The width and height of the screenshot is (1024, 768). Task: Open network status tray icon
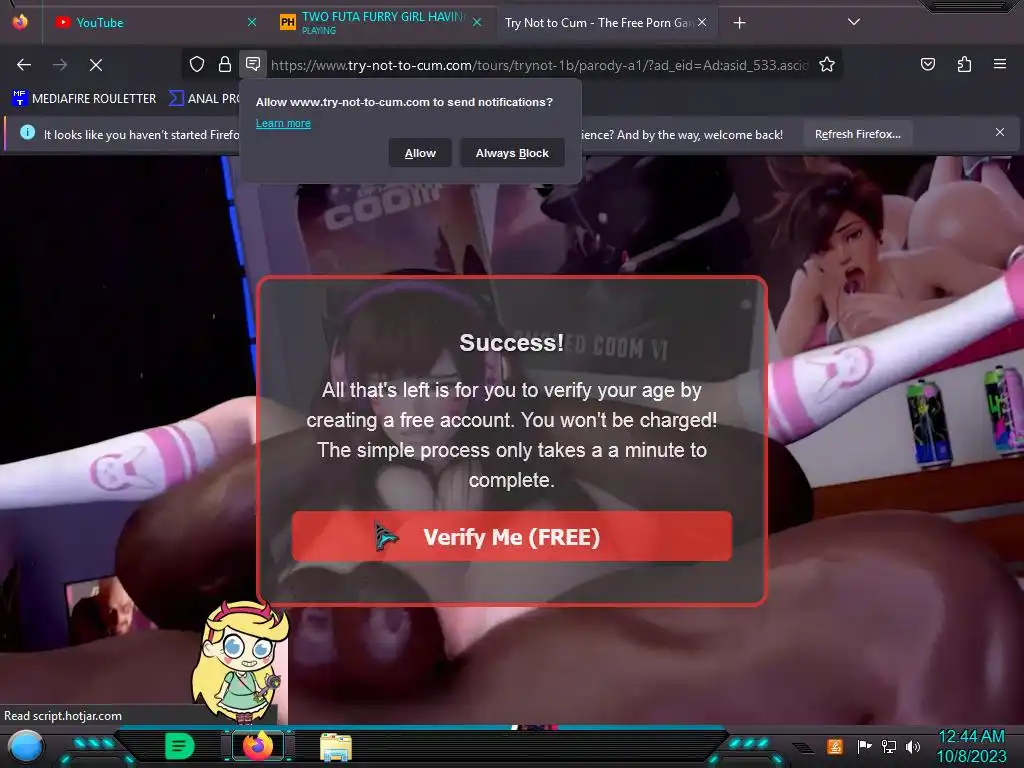tap(889, 746)
